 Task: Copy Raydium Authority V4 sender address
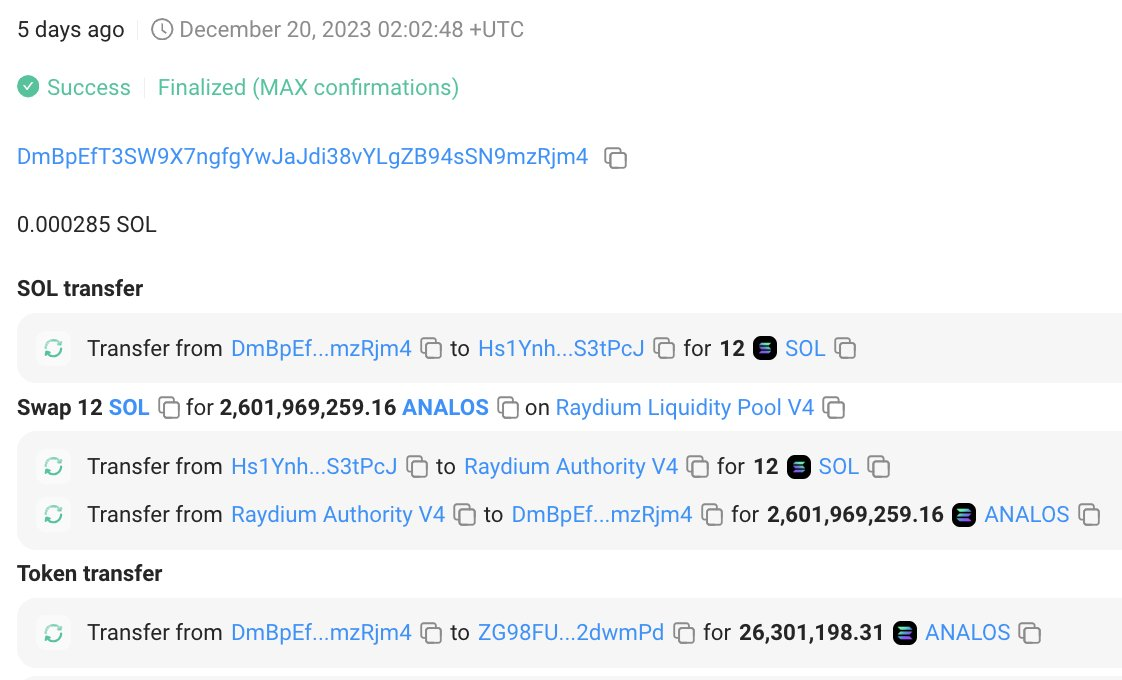pos(464,515)
